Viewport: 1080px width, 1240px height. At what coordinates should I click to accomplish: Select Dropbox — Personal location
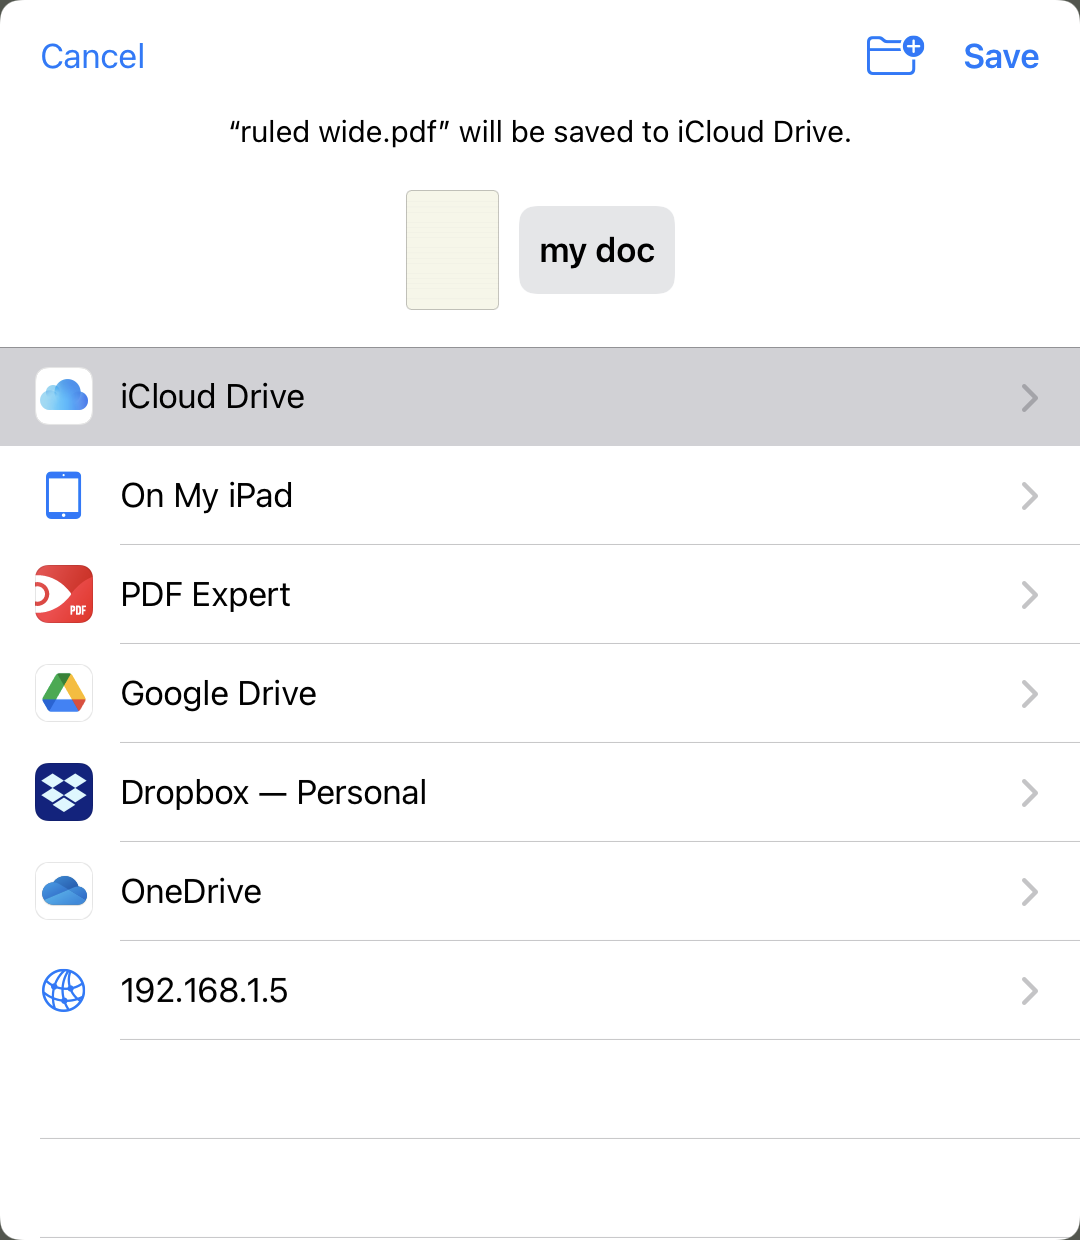pos(273,793)
